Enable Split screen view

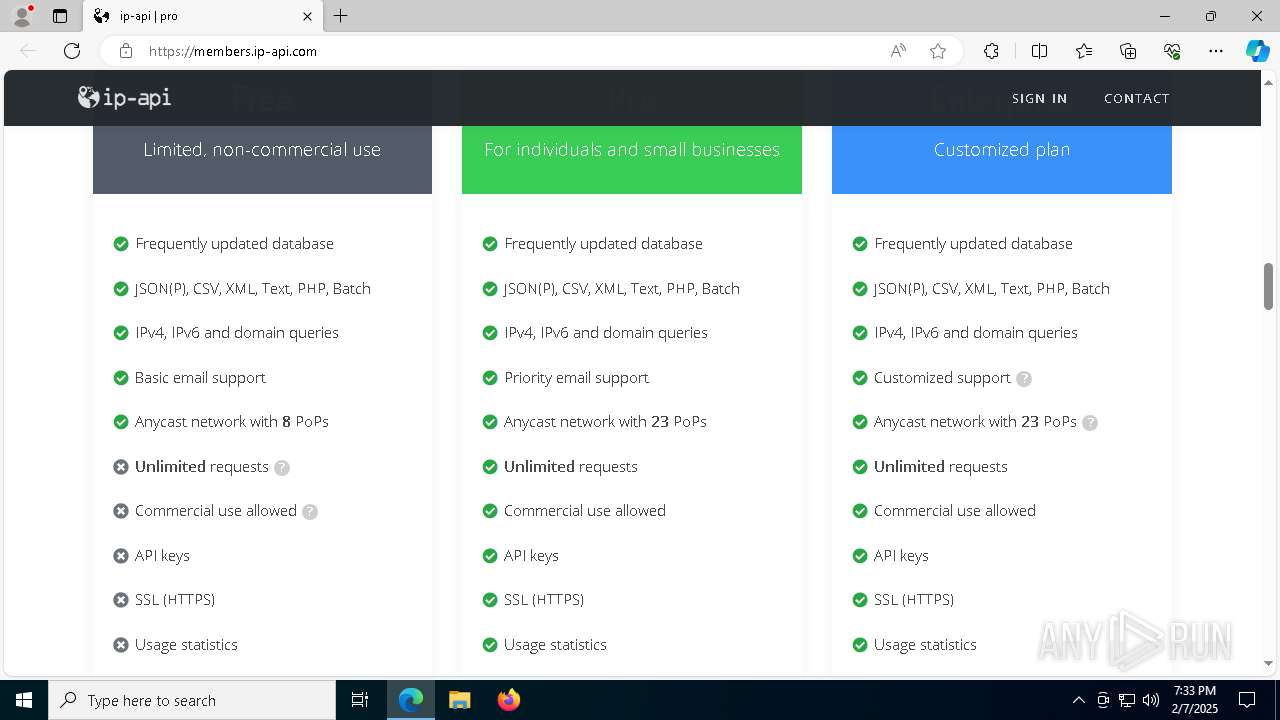click(x=1039, y=51)
